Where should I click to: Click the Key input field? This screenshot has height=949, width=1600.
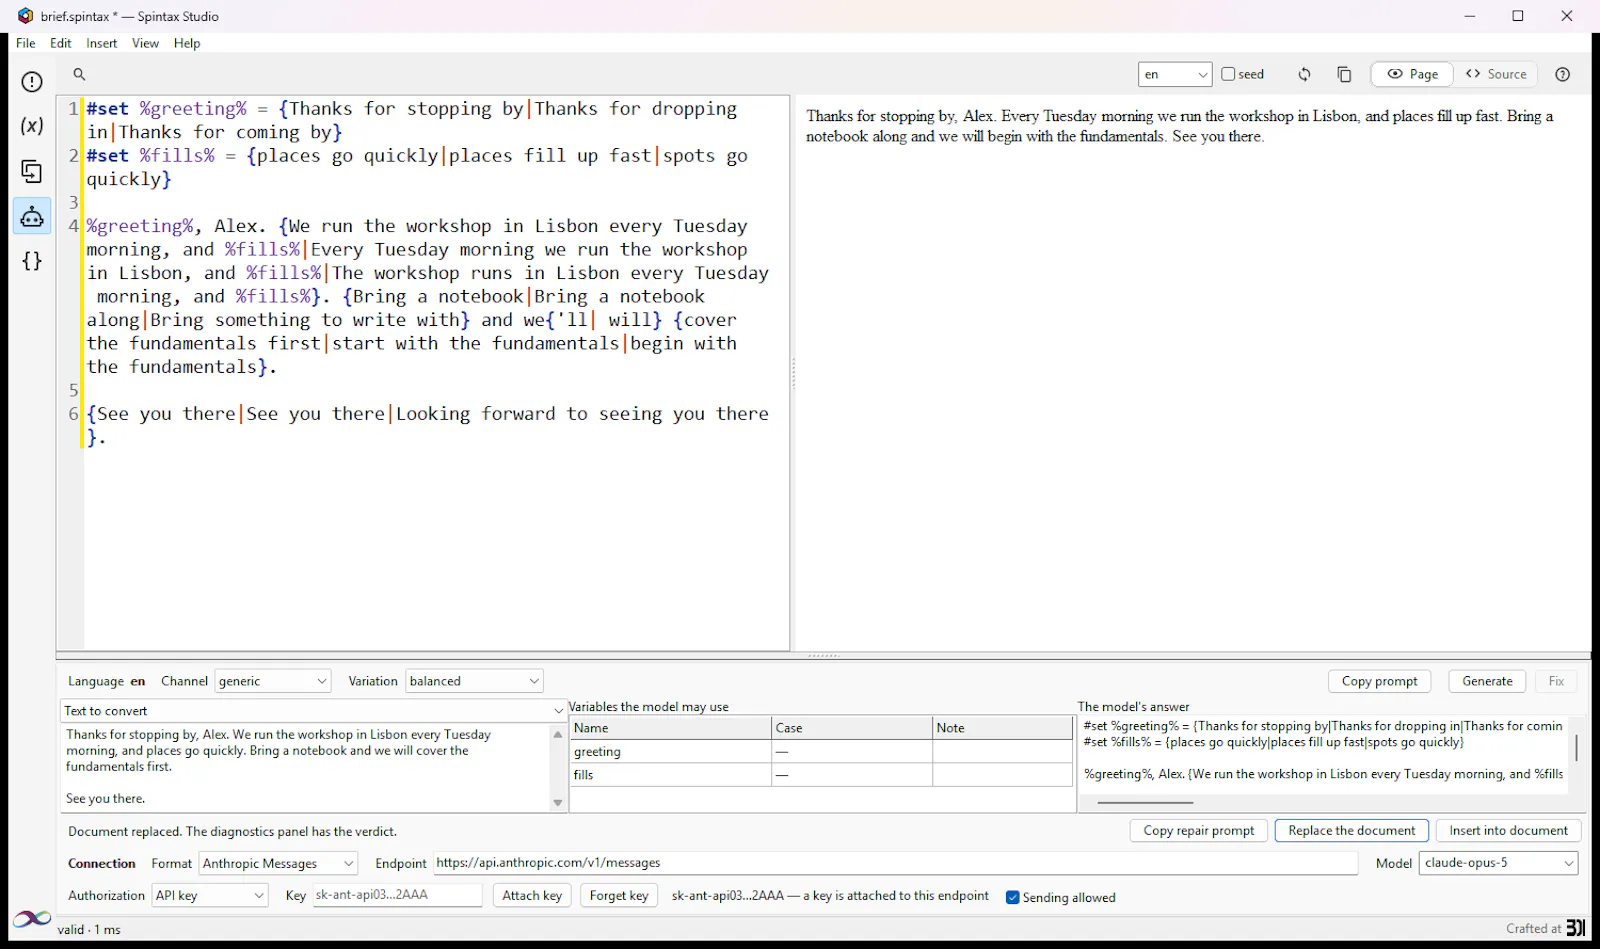point(397,895)
